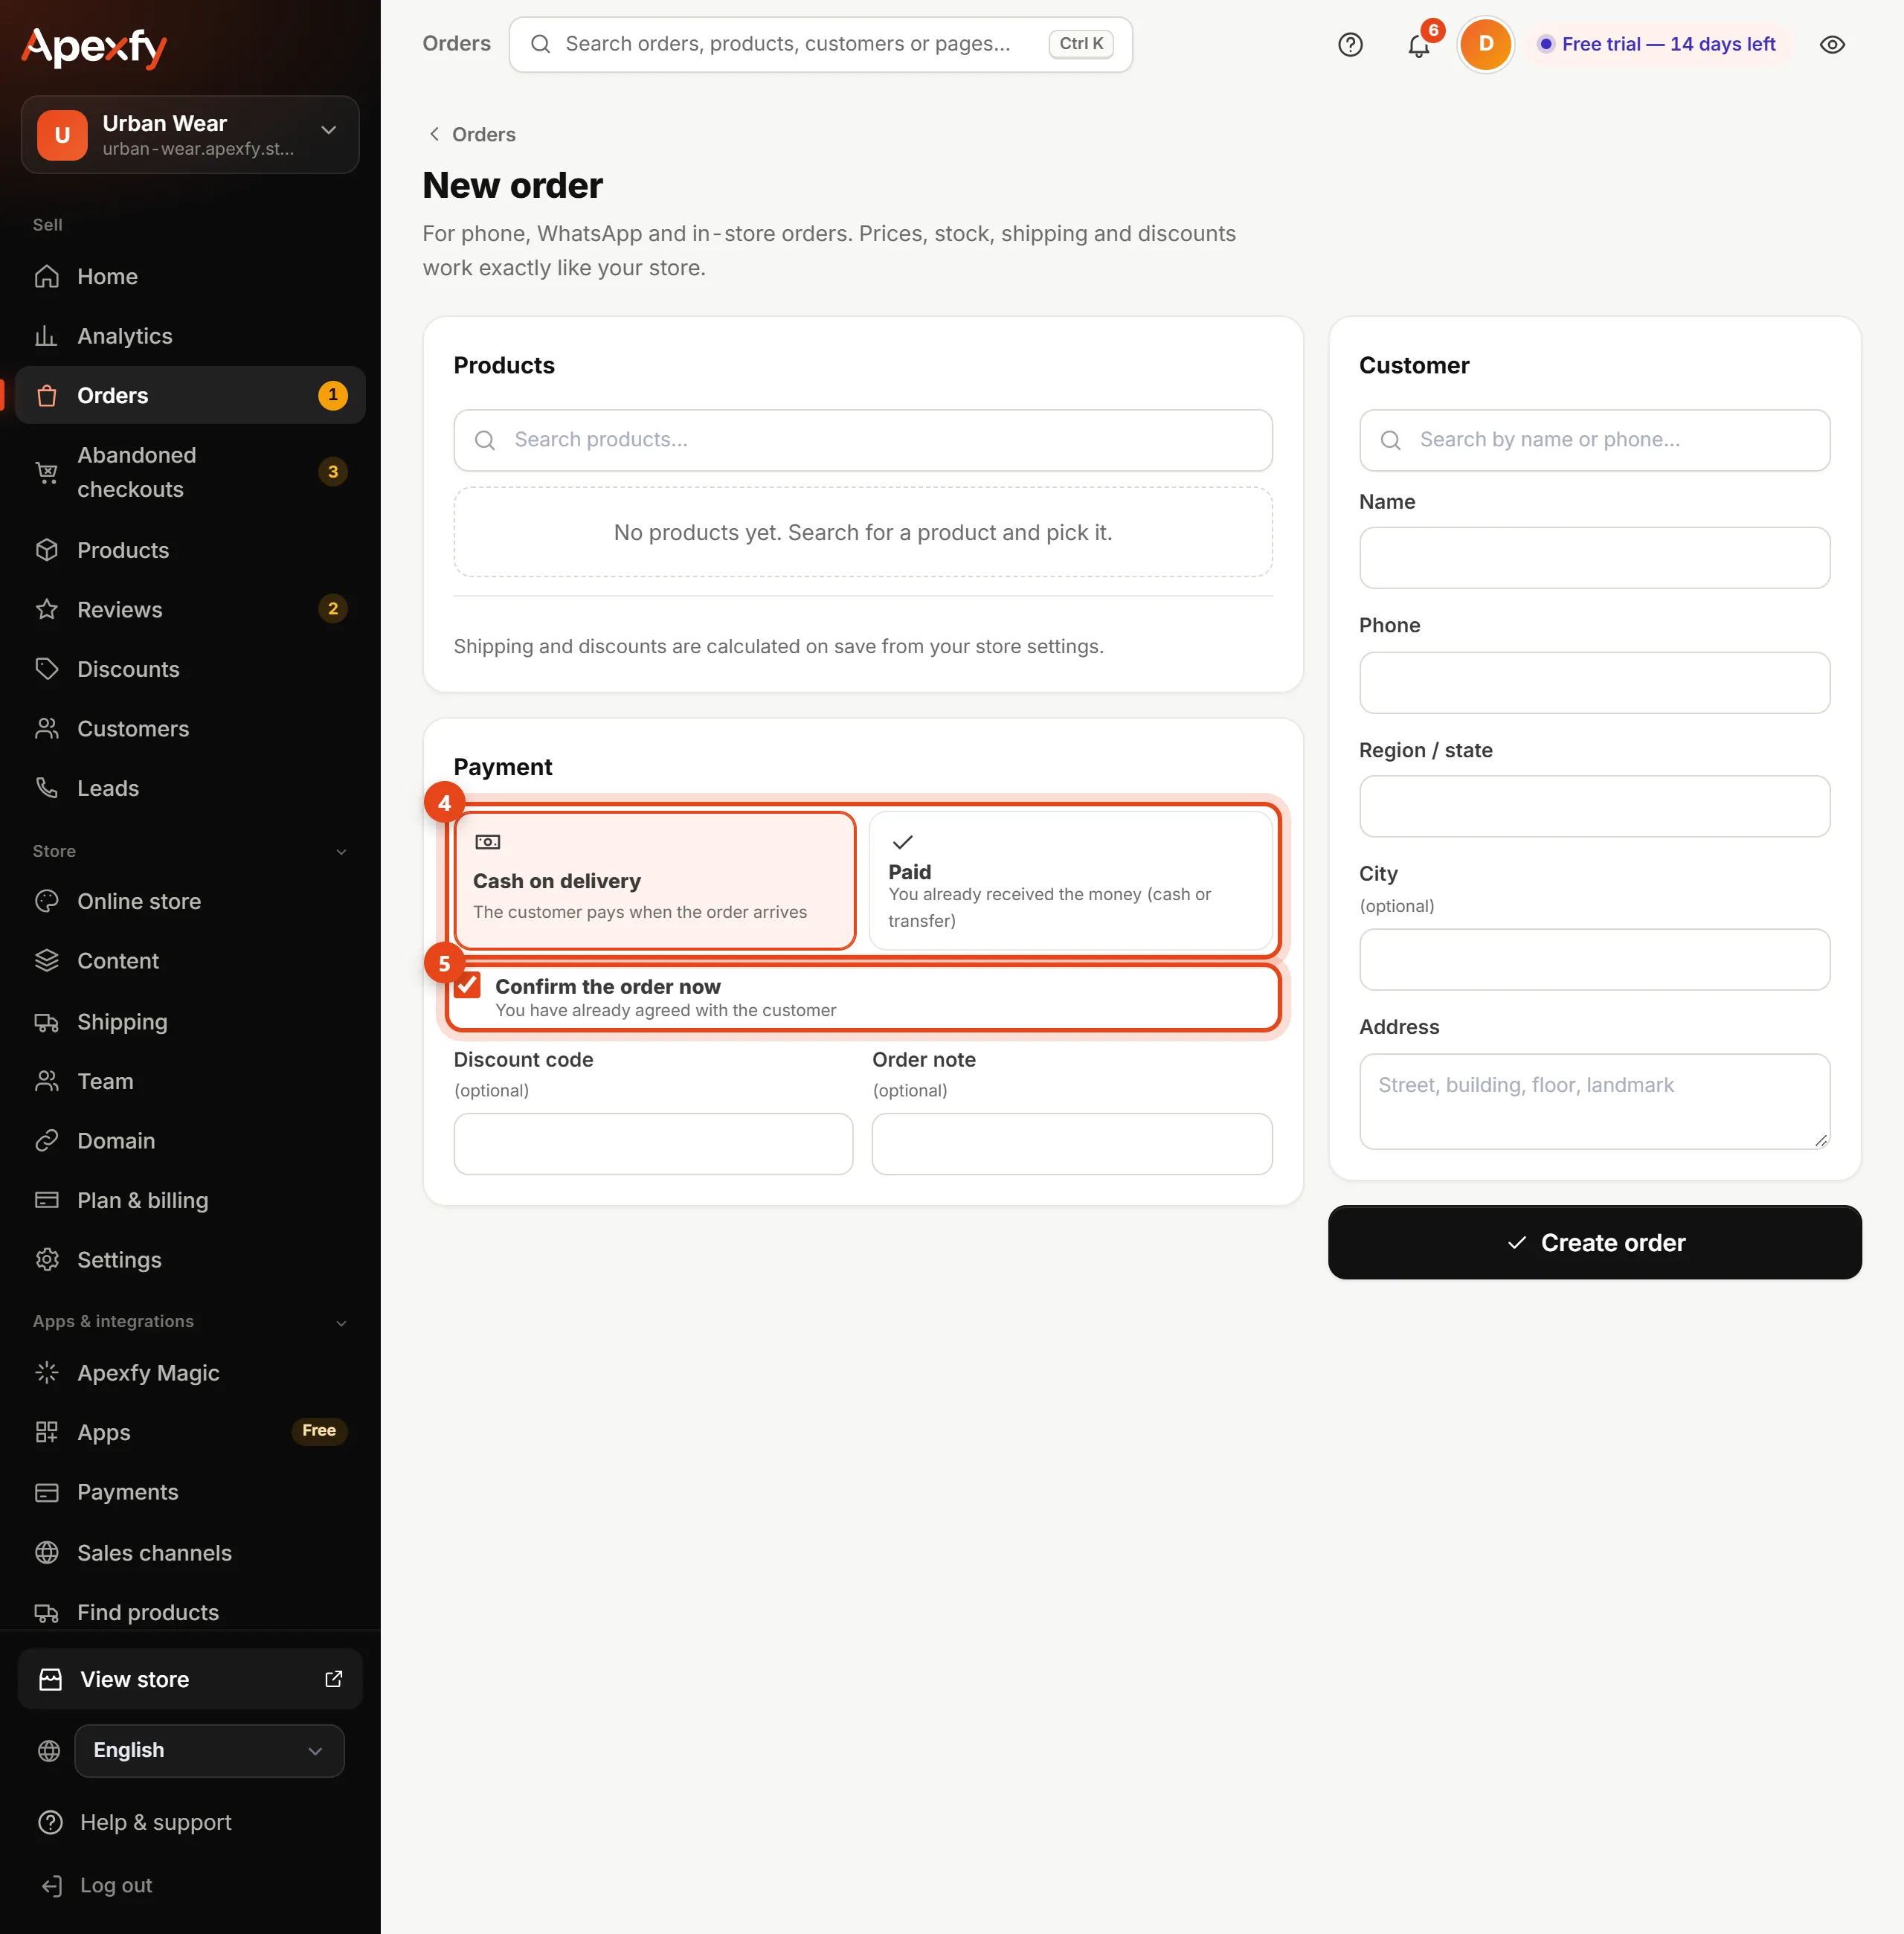Image resolution: width=1904 pixels, height=1934 pixels.
Task: Collapse the Store sidebar section
Action: [x=341, y=852]
